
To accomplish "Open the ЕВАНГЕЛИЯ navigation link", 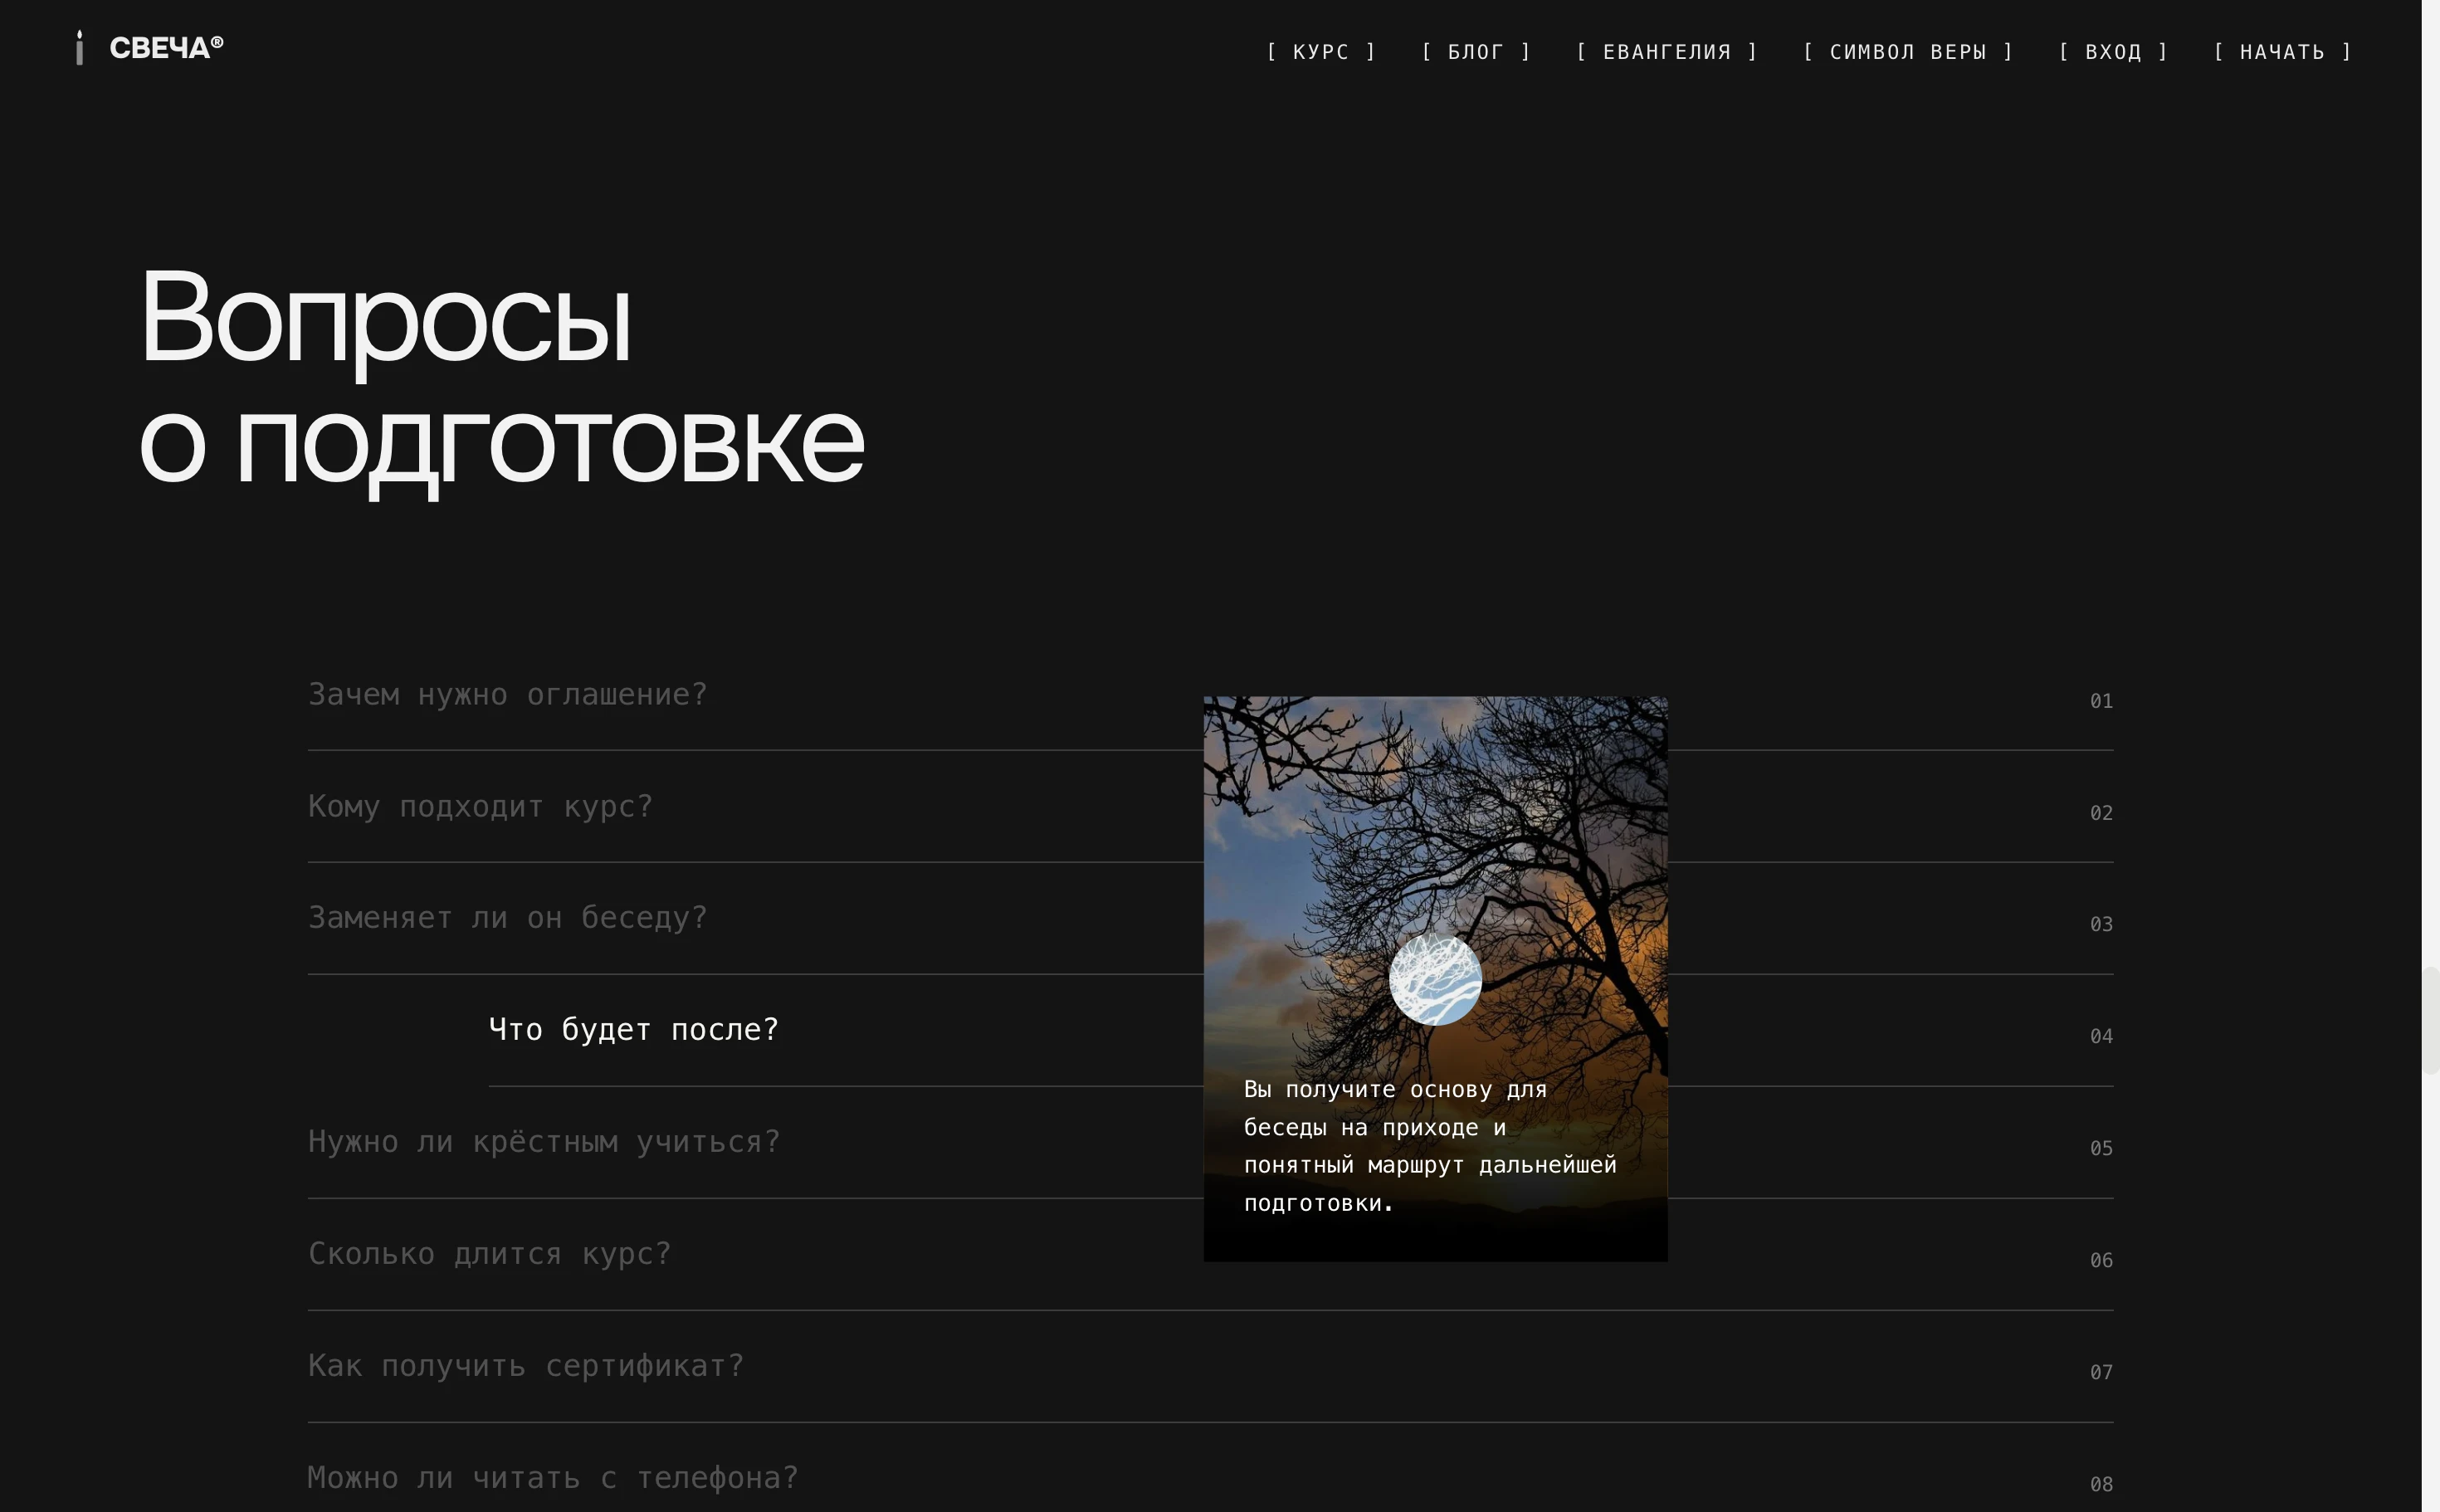I will coord(1667,52).
